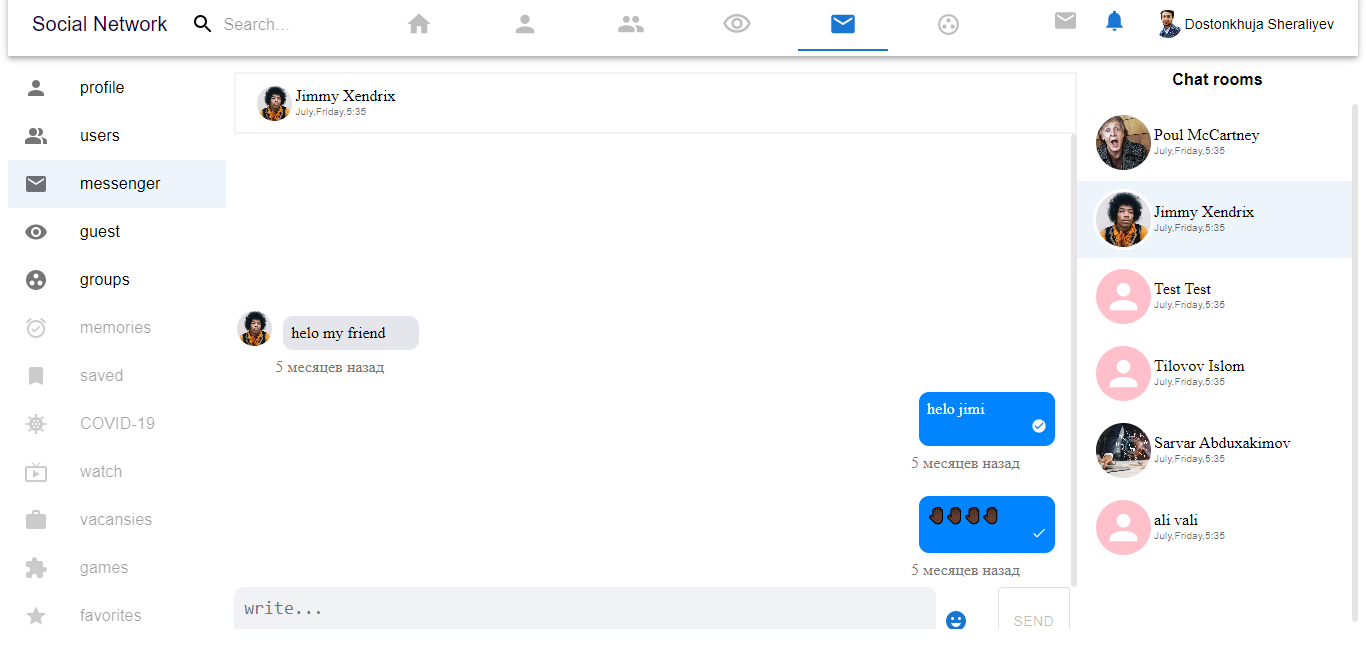1366x656 pixels.
Task: Open the emoji picker smiley icon
Action: [956, 621]
